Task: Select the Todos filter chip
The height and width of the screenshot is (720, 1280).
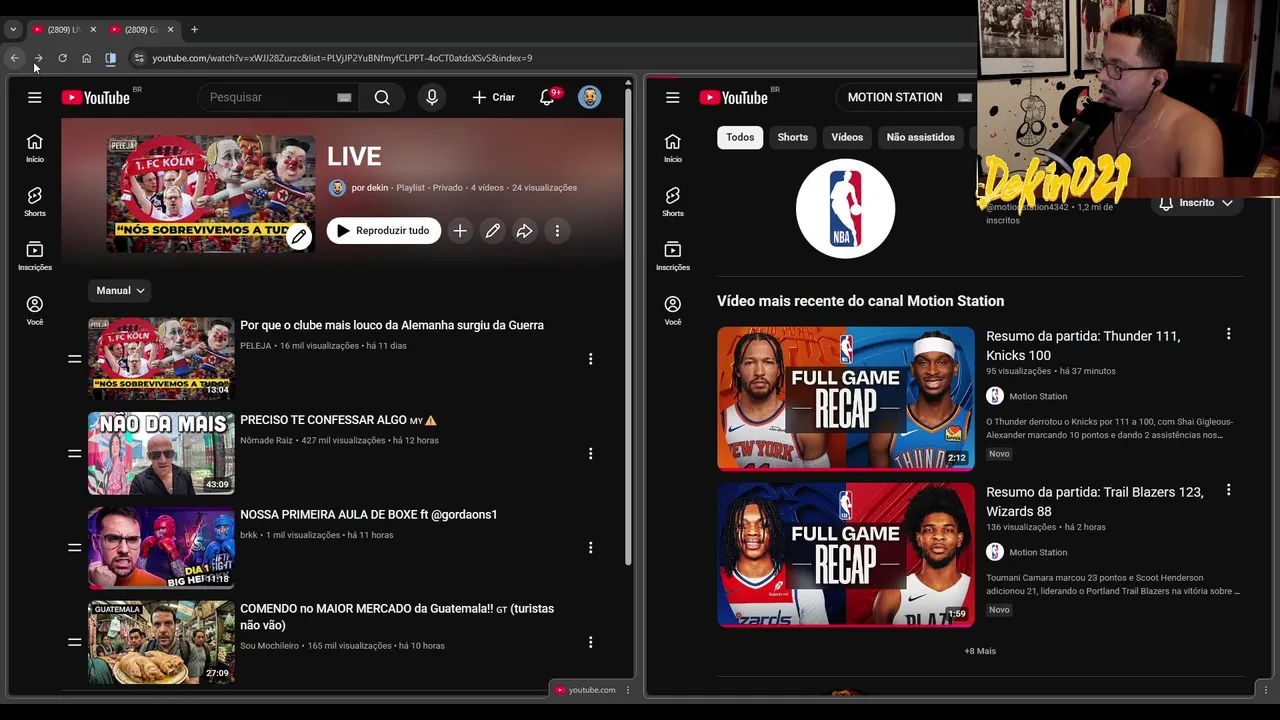Action: click(740, 137)
